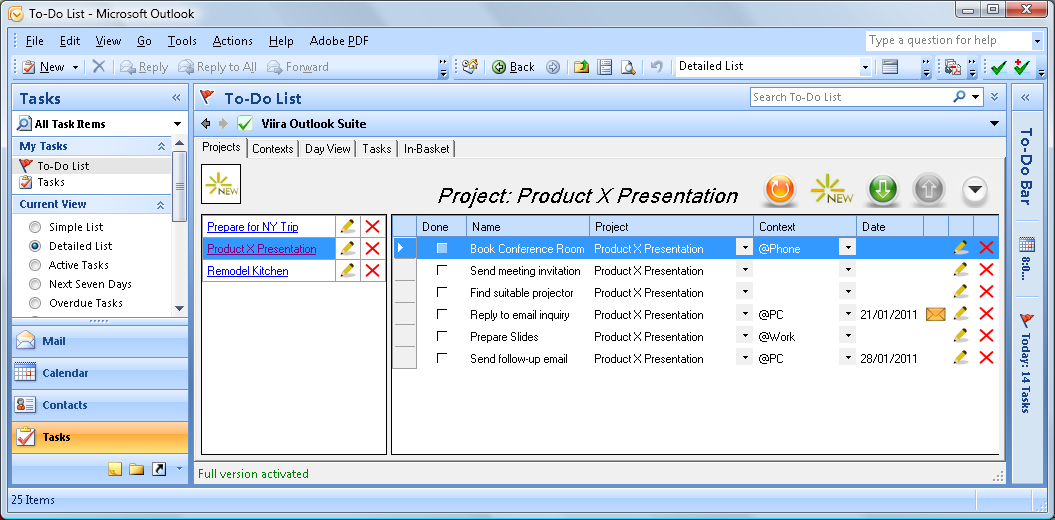Edit the Product X Presentation project pencil
This screenshot has width=1055, height=520.
tap(348, 249)
